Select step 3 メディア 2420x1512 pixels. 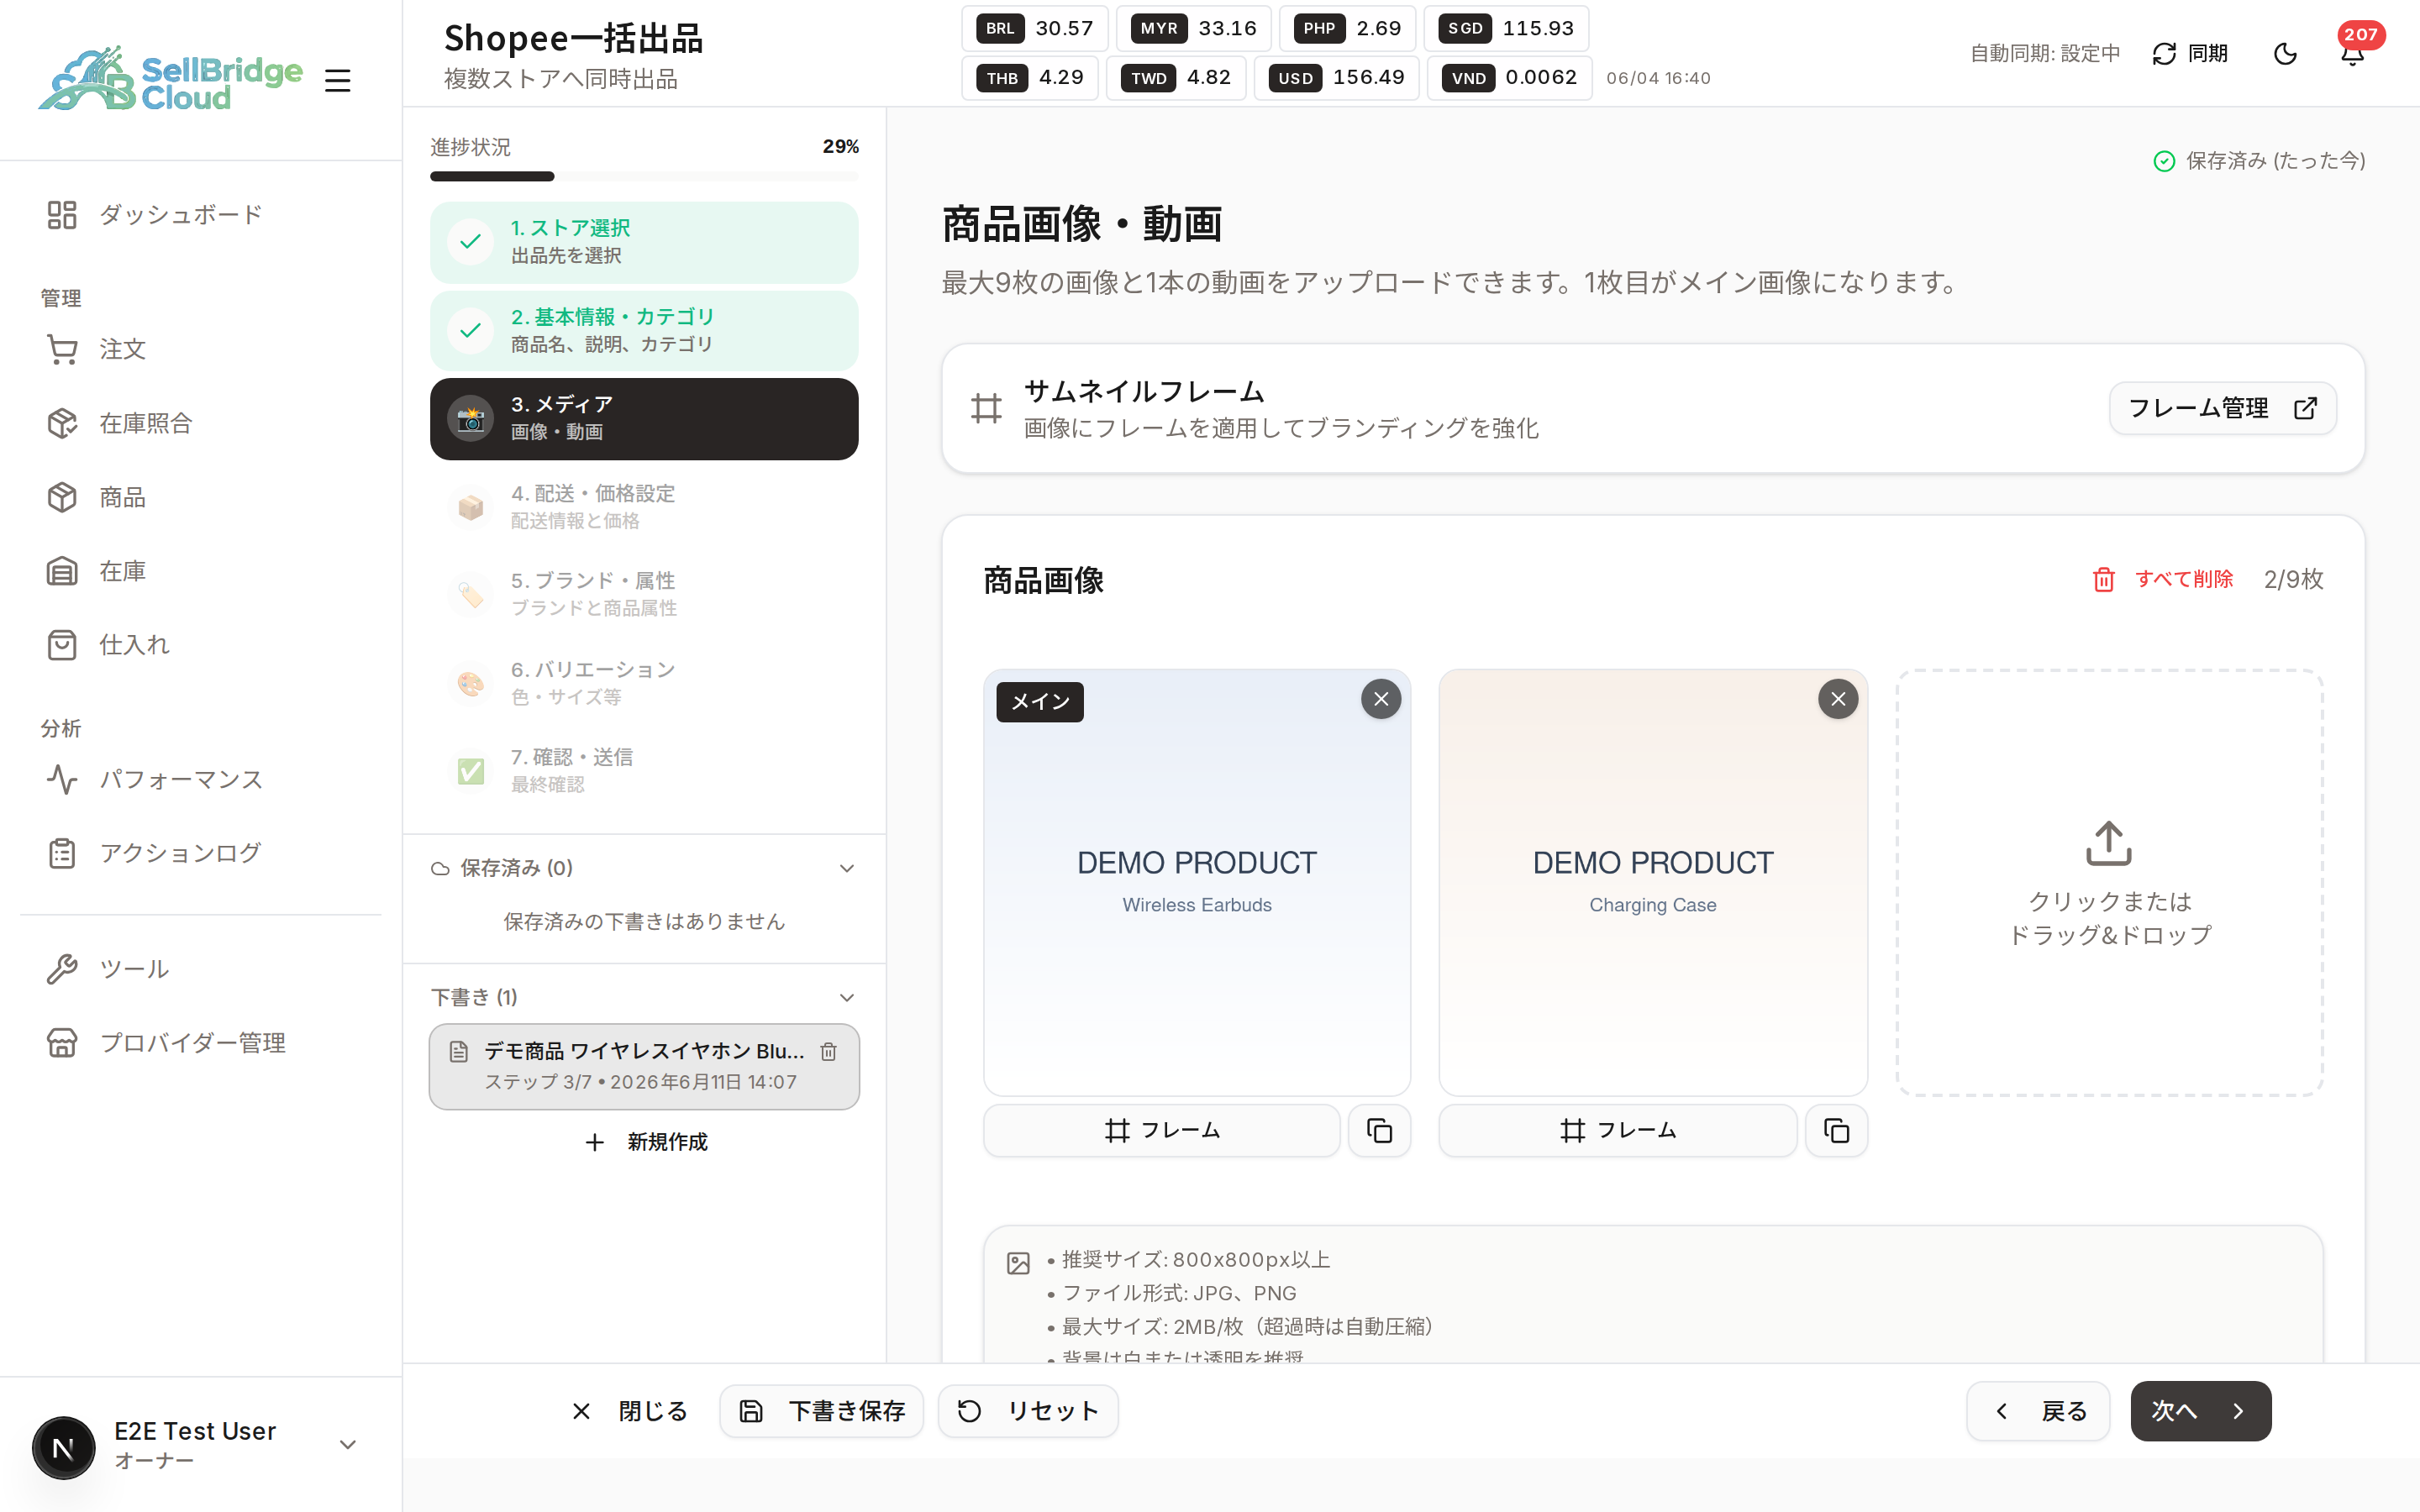pos(644,419)
